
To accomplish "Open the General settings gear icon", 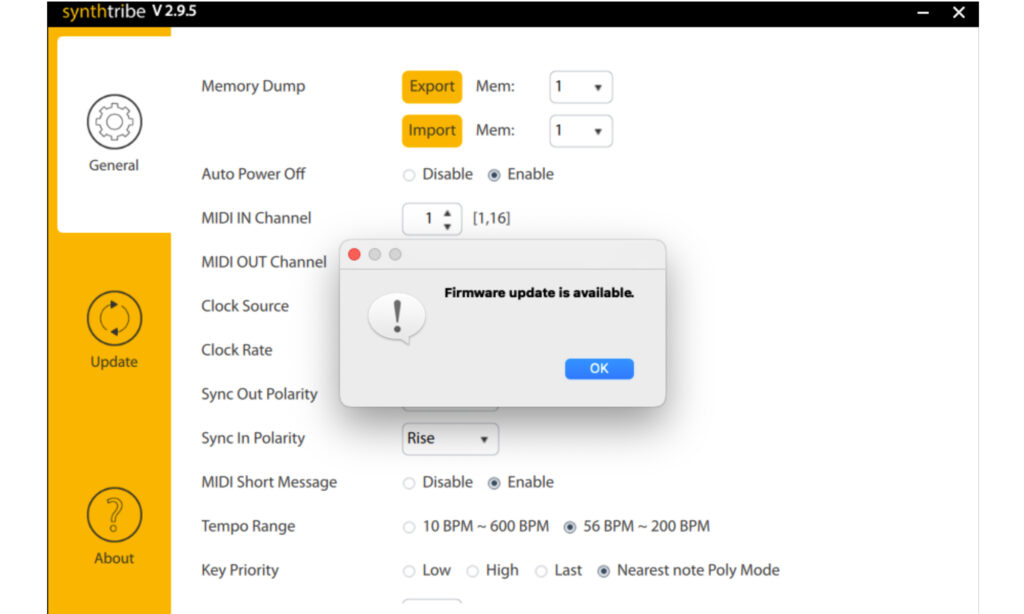I will coord(114,121).
